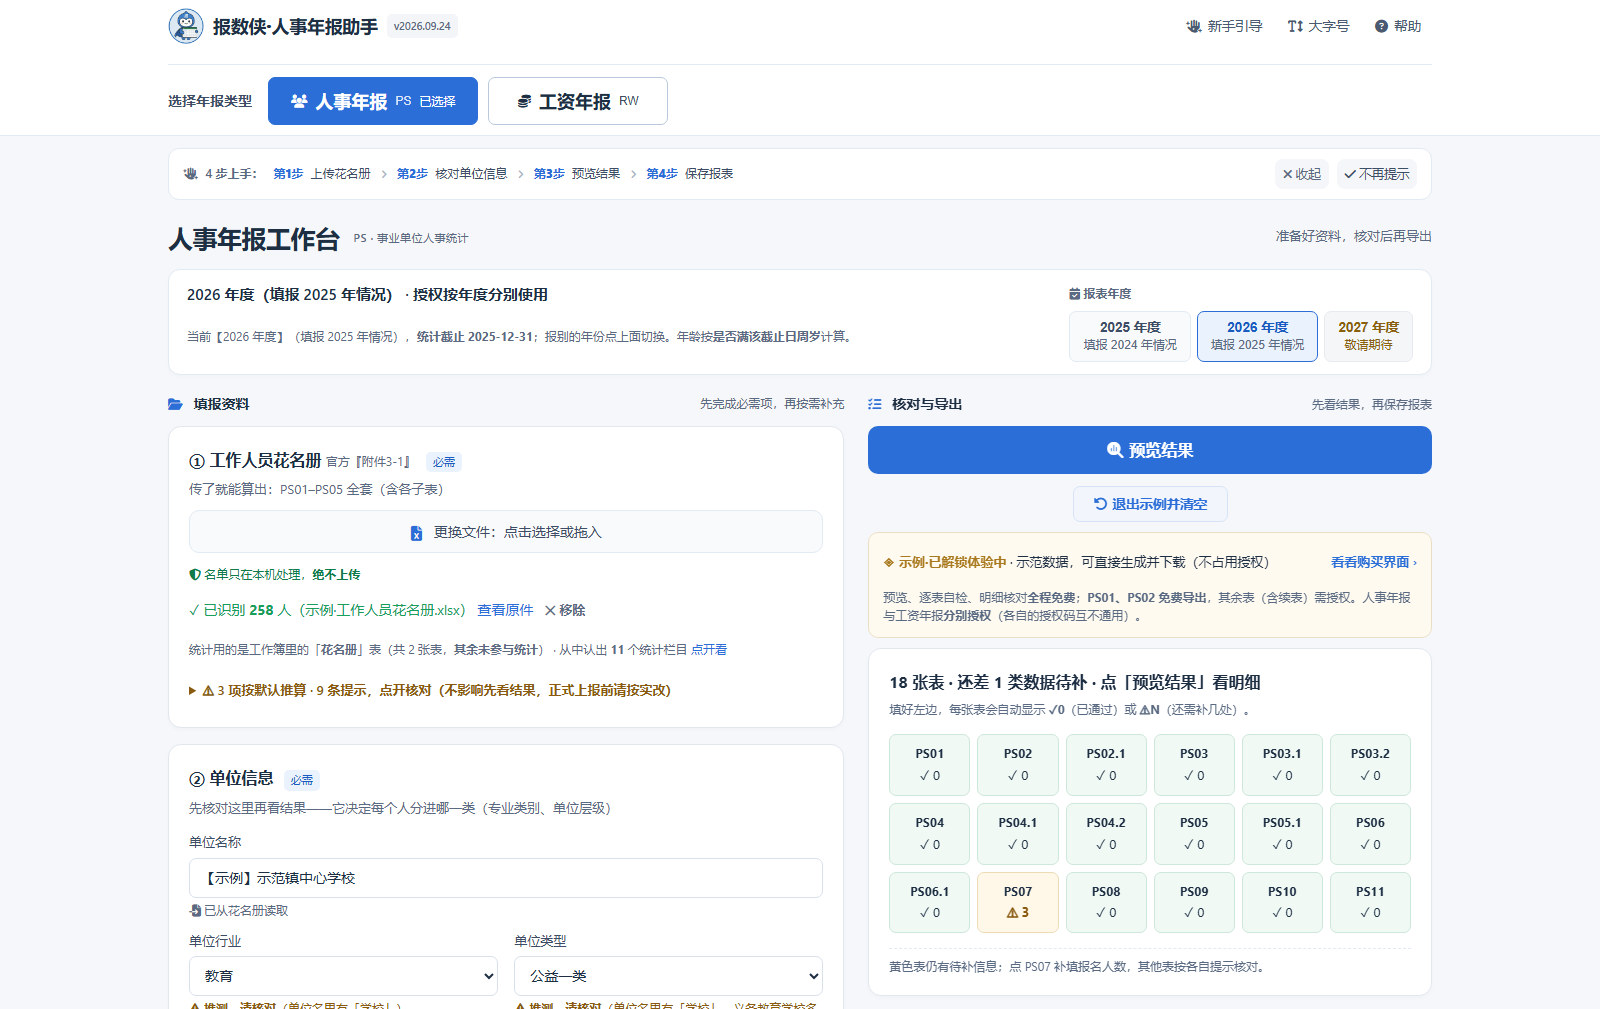This screenshot has width=1600, height=1009.
Task: Open the PS02.1 table tile
Action: 1106,765
